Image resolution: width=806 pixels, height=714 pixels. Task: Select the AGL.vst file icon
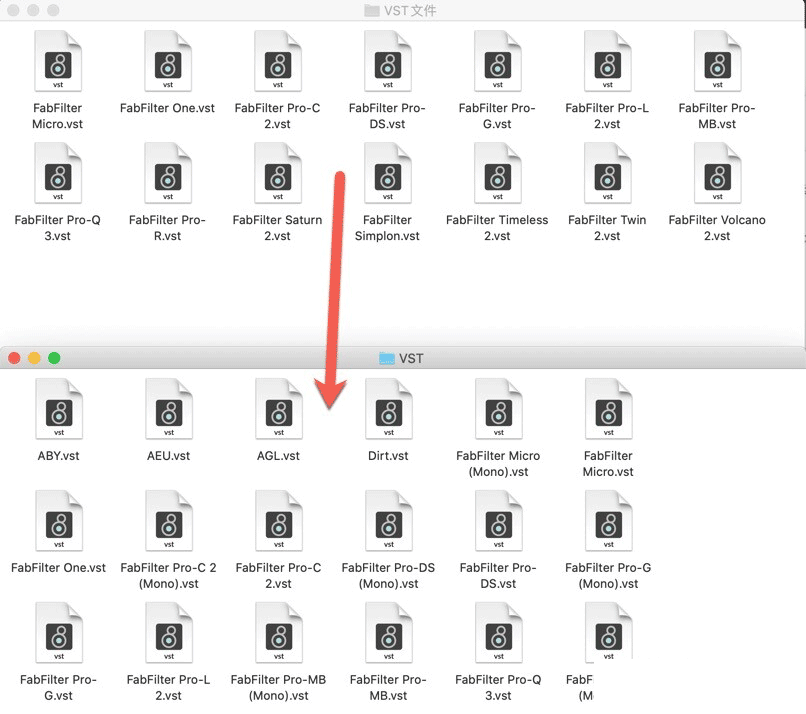(x=279, y=409)
